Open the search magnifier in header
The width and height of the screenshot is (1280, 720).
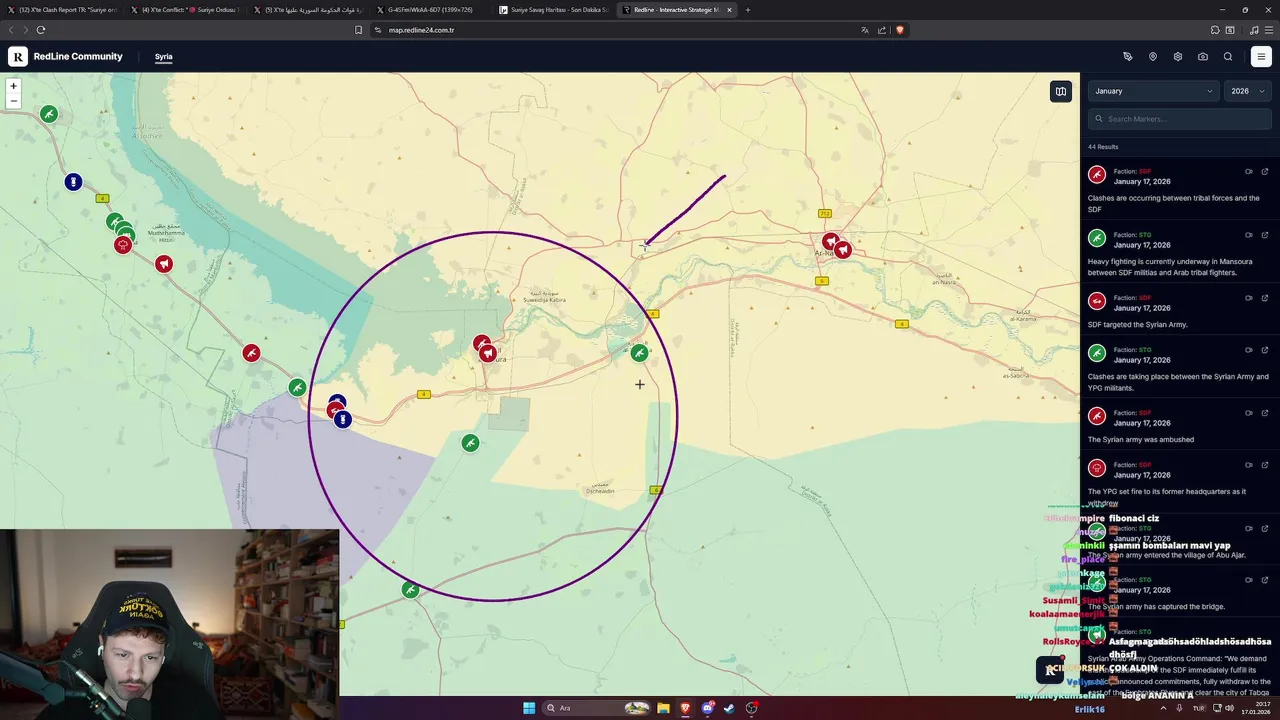[x=1228, y=57]
